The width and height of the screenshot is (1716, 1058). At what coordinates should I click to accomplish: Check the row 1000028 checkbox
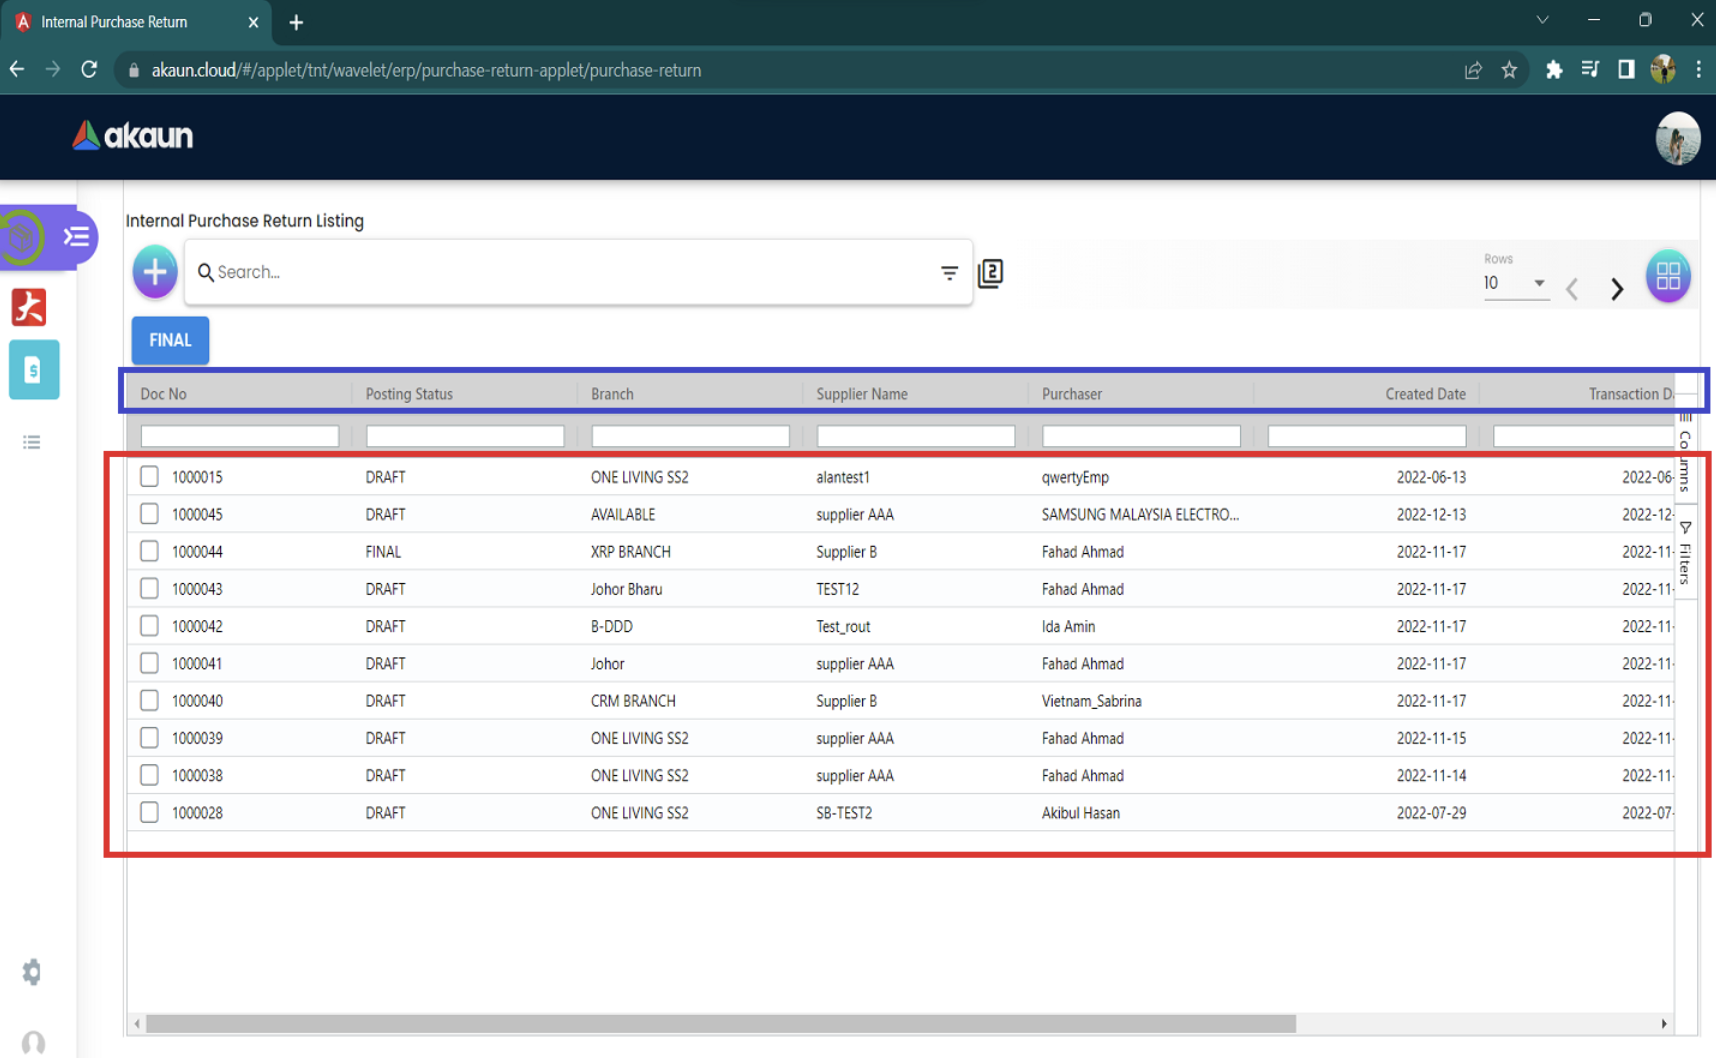[149, 812]
